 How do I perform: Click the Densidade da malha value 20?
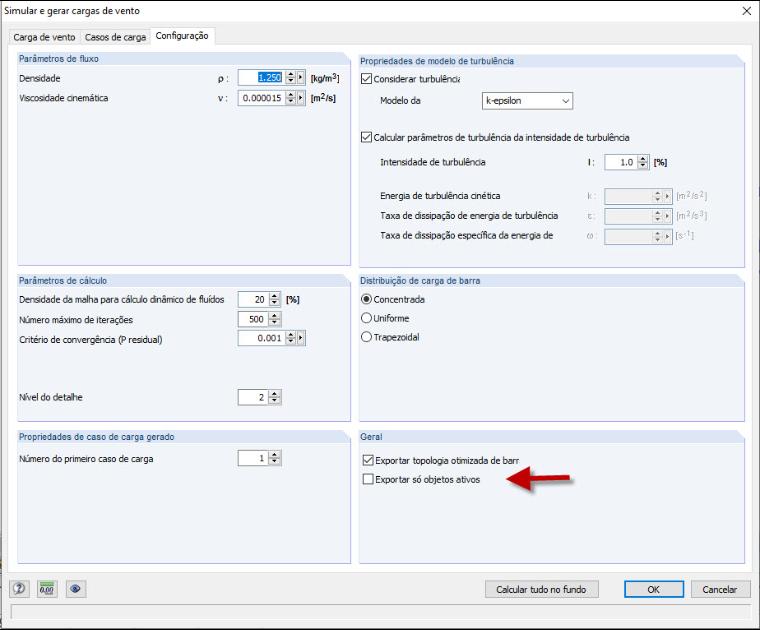pos(253,299)
